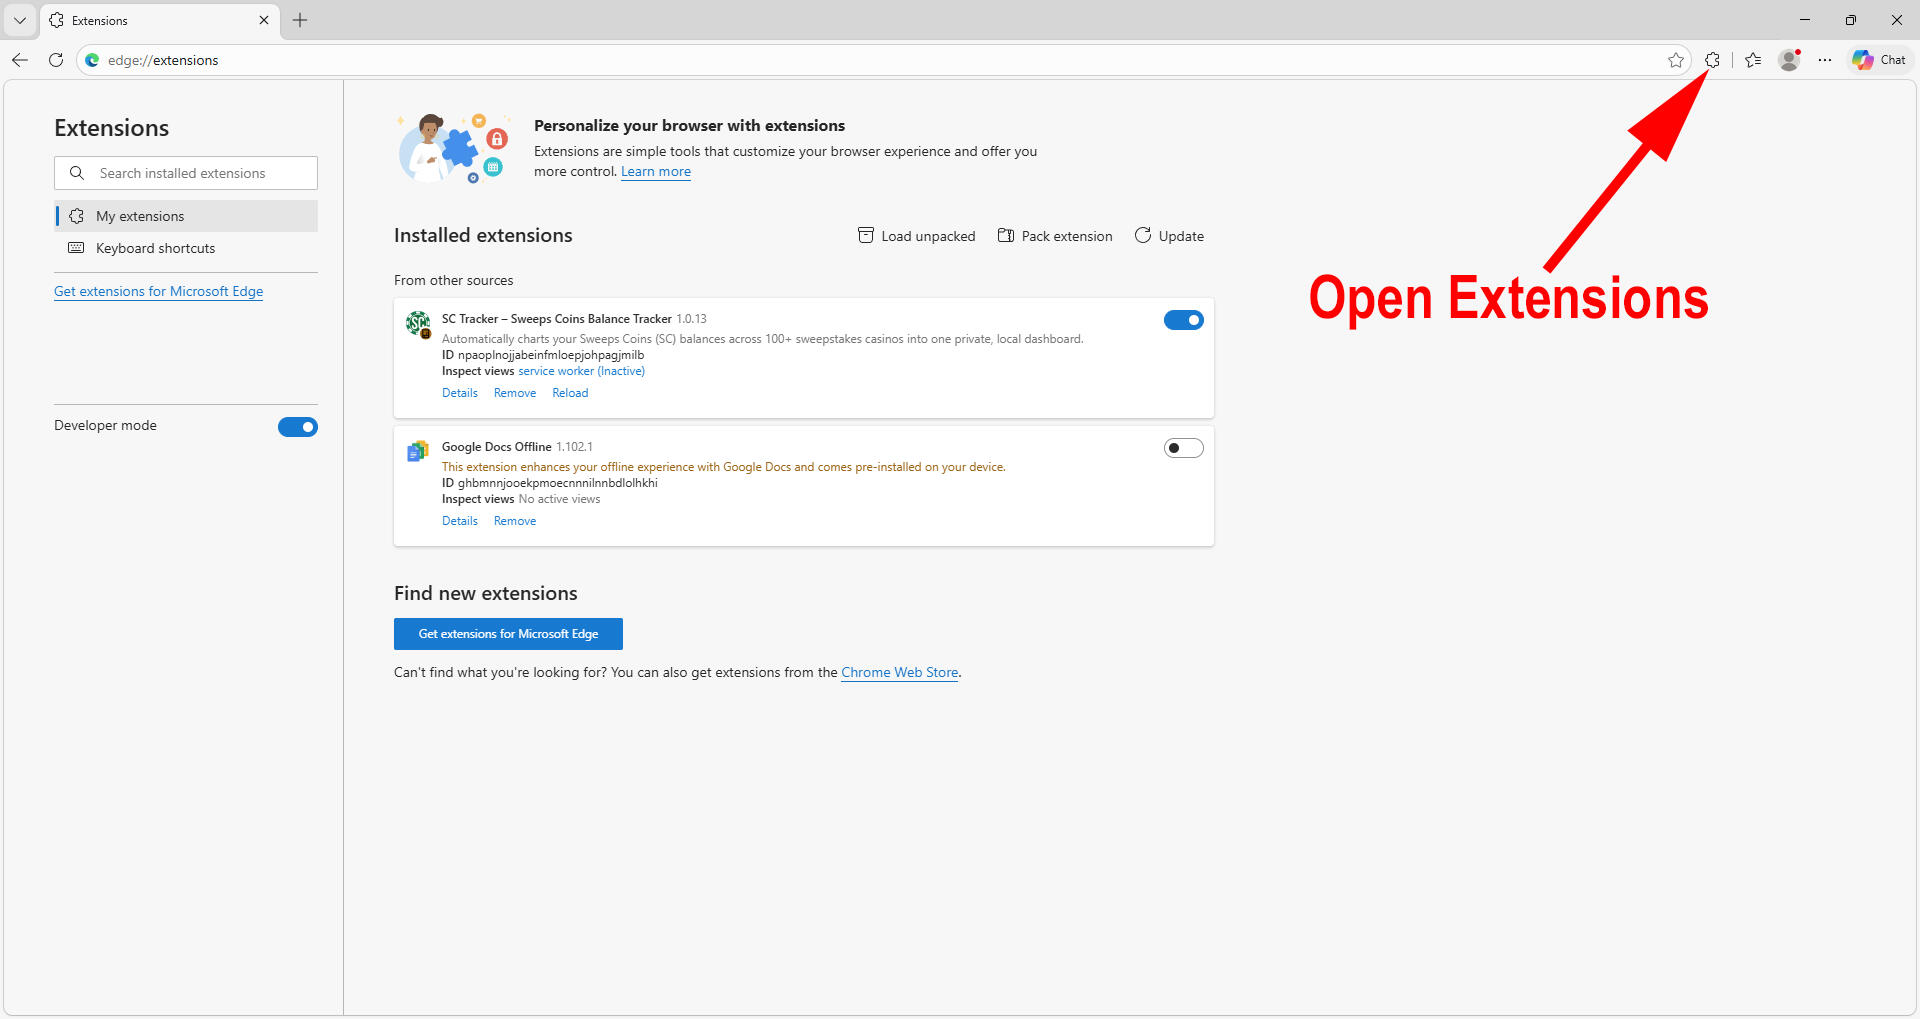Open Copilot Chat
This screenshot has width=1920, height=1019.
tap(1879, 60)
